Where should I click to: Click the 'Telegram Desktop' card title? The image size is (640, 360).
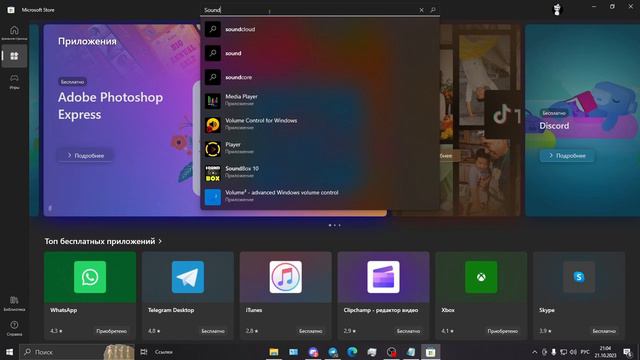coord(171,310)
